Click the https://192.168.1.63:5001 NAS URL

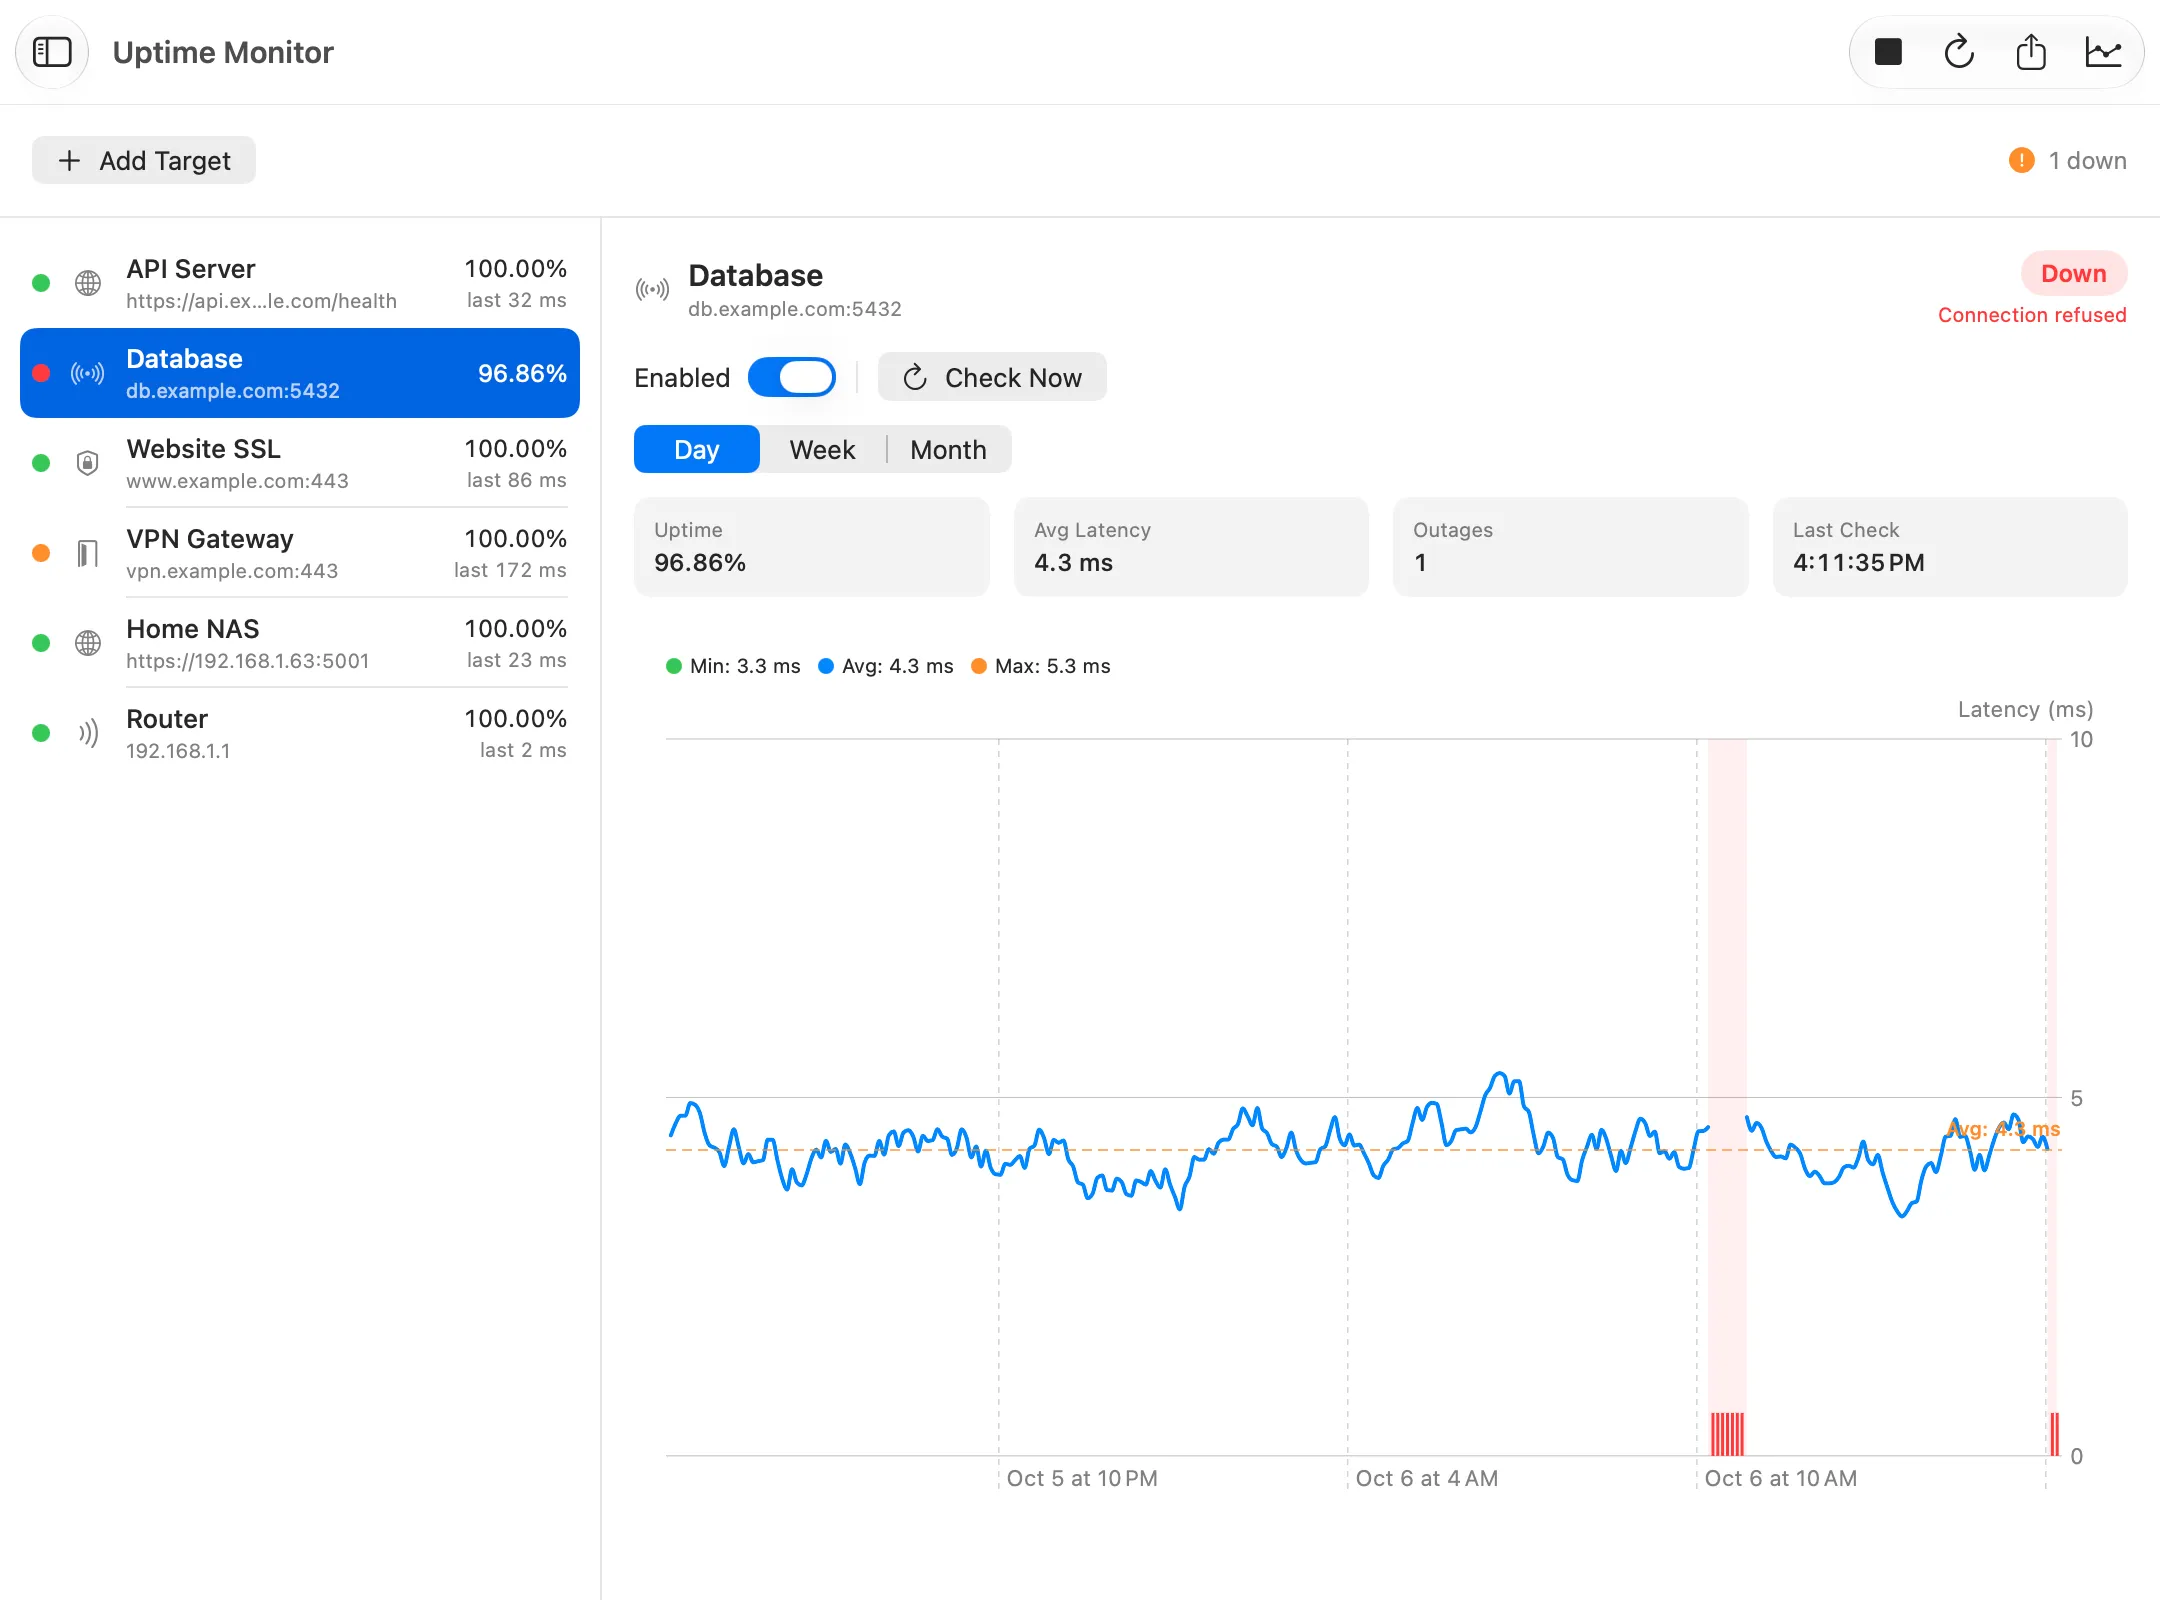tap(248, 661)
